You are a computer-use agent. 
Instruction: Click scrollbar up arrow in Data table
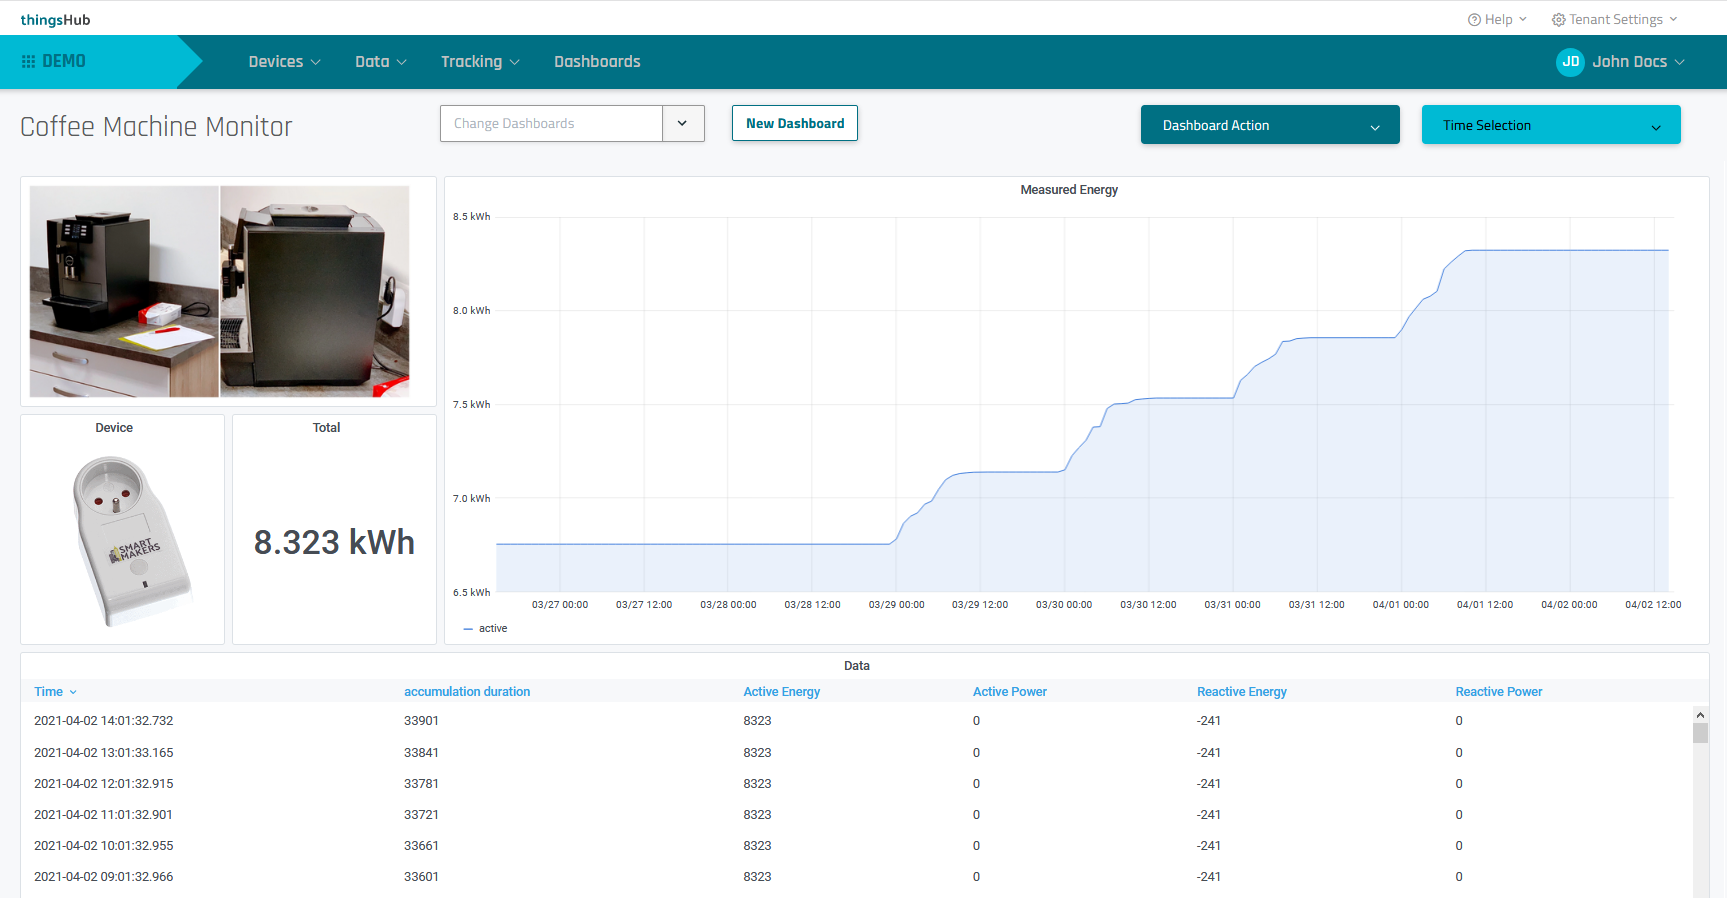click(x=1700, y=715)
